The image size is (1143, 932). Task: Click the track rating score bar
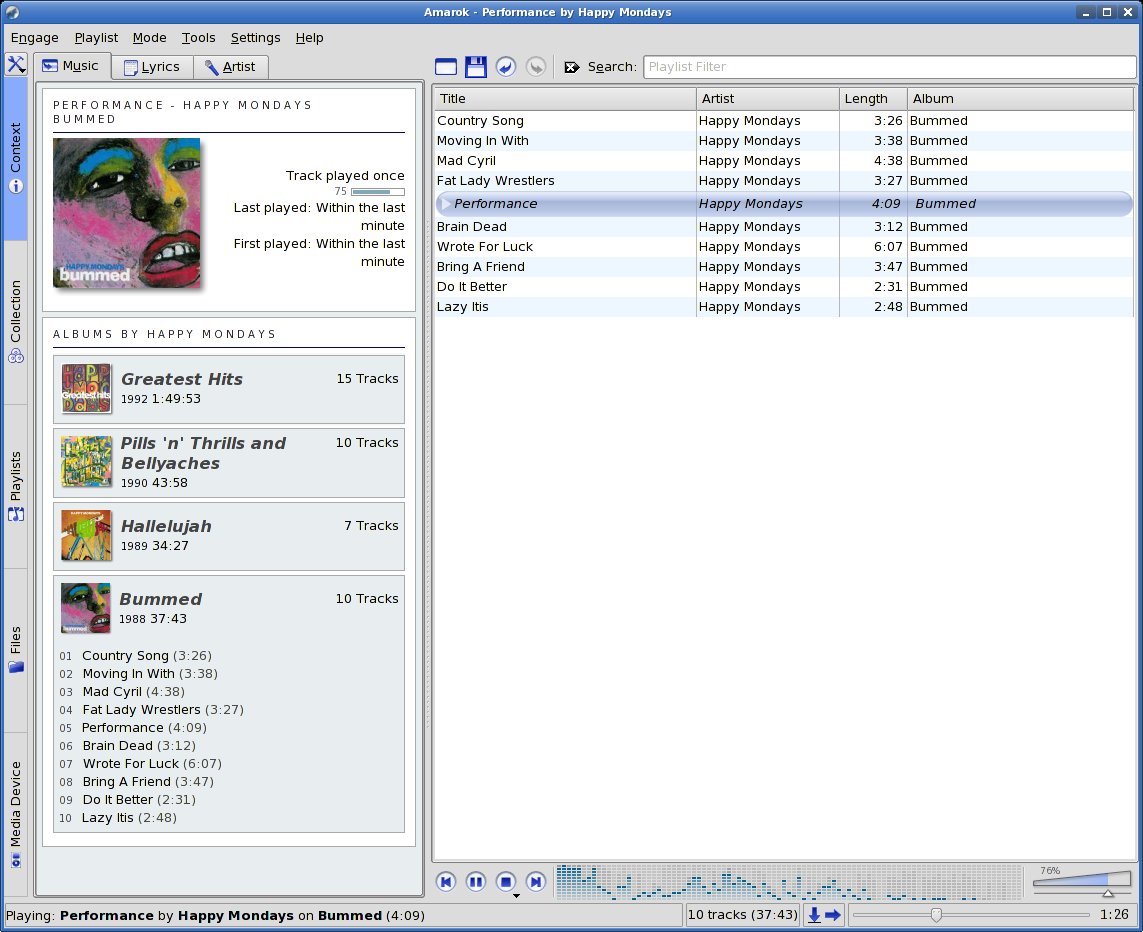click(x=378, y=192)
